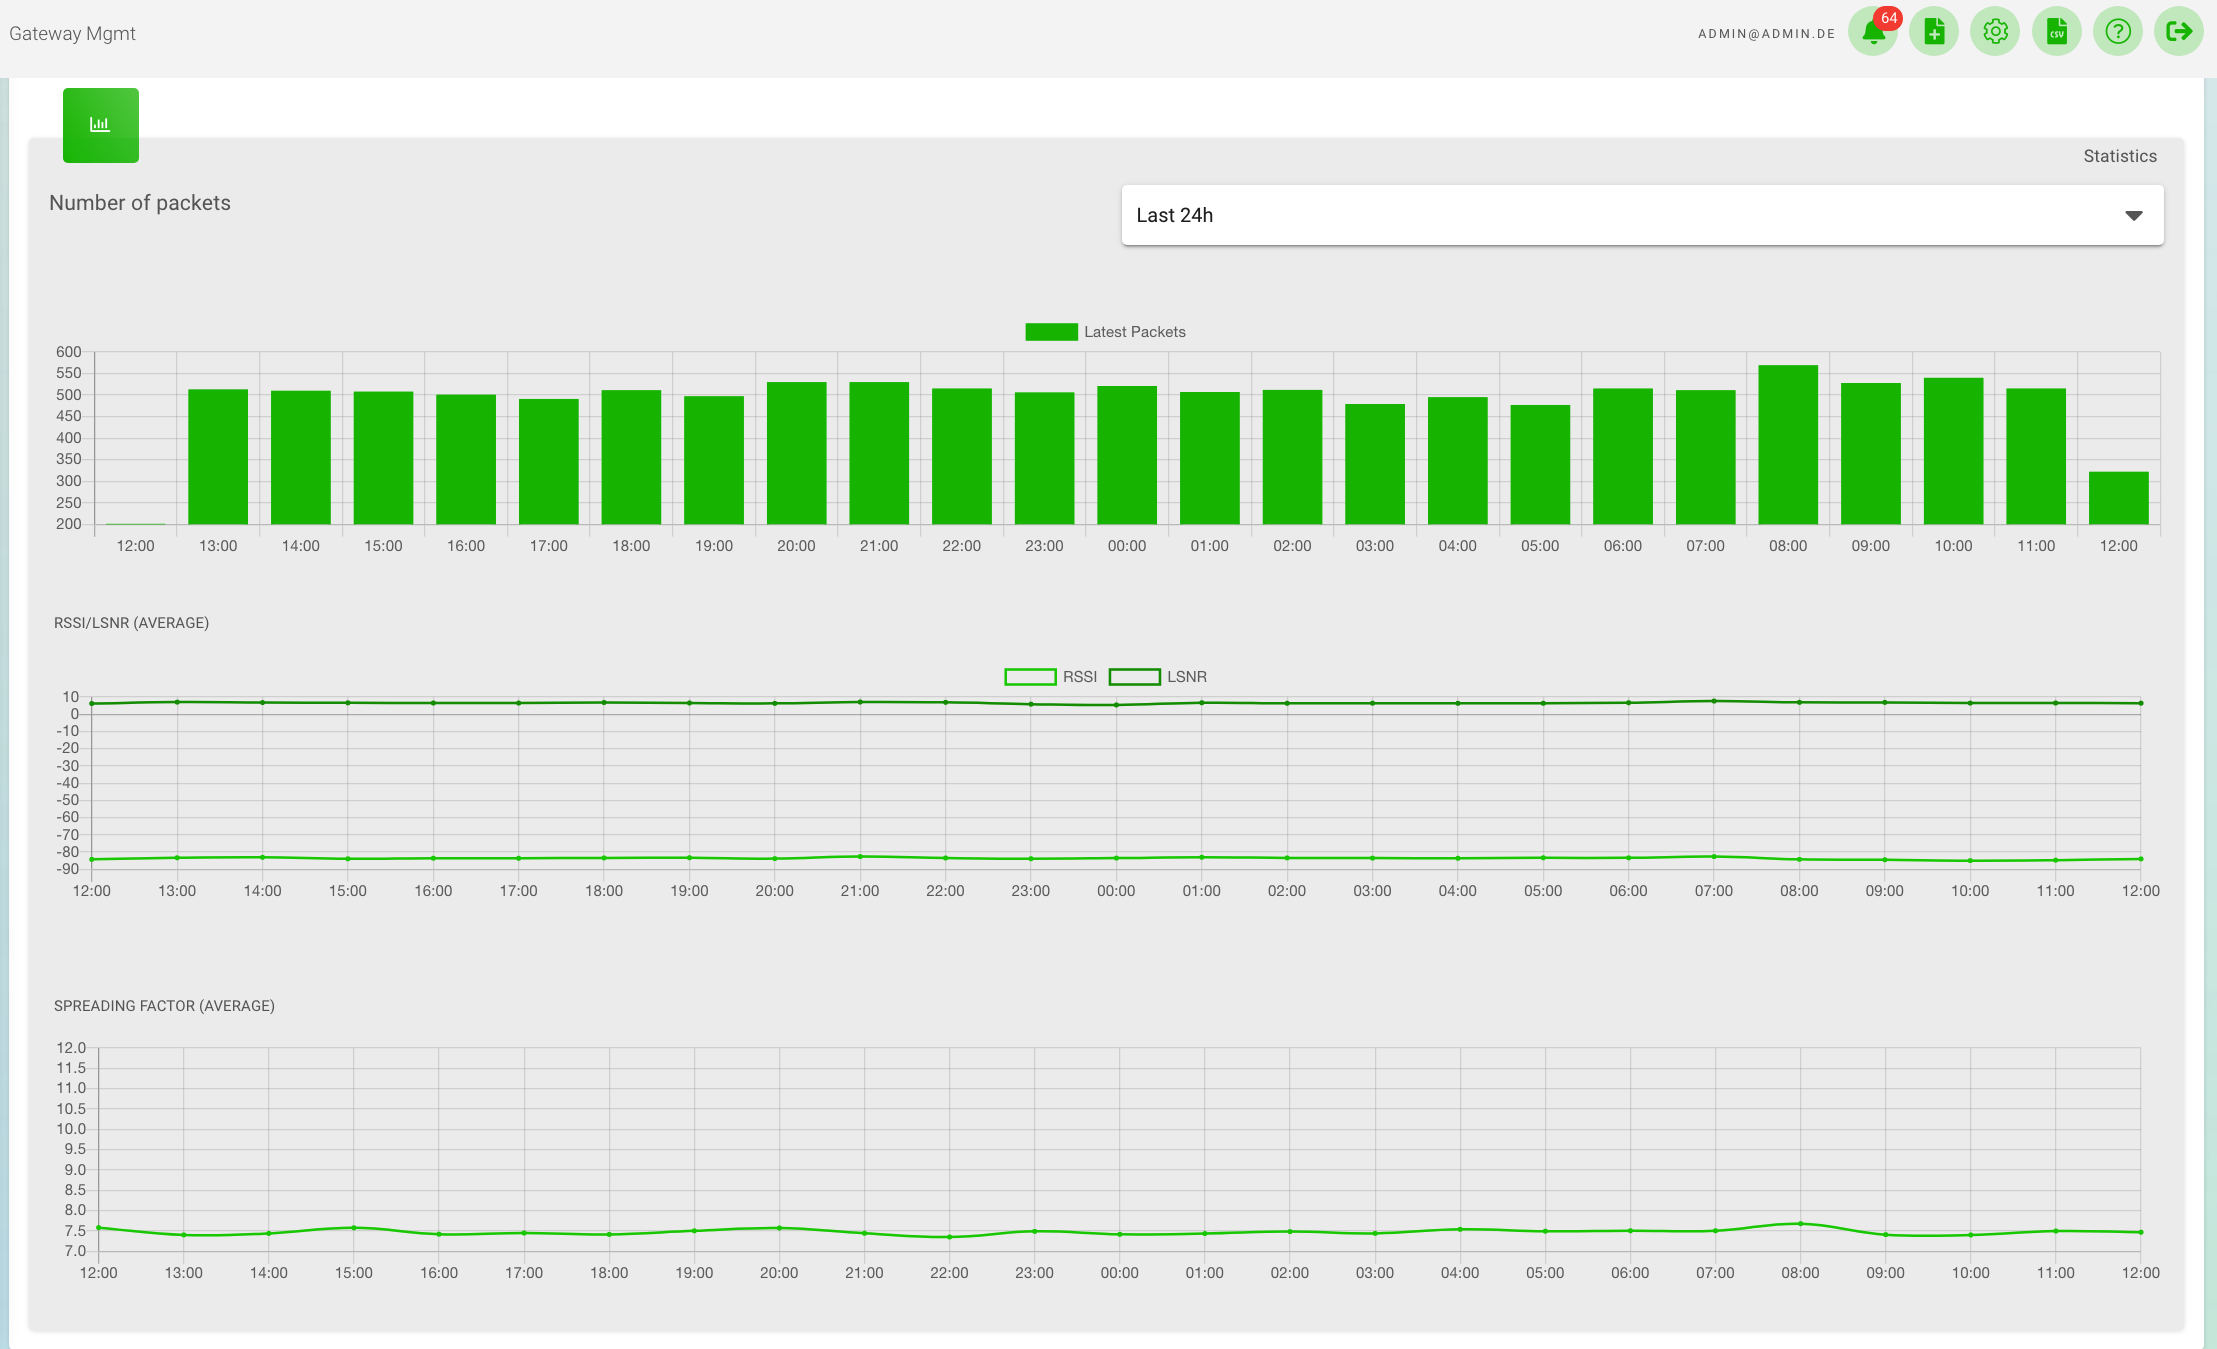Click the 08:00 tallest packets bar
The image size is (2217, 1349).
tap(1788, 445)
